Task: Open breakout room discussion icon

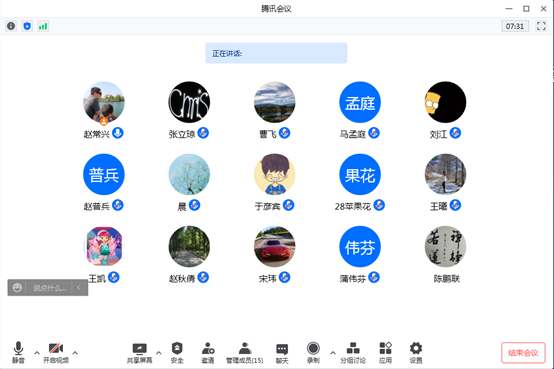Action: click(353, 352)
